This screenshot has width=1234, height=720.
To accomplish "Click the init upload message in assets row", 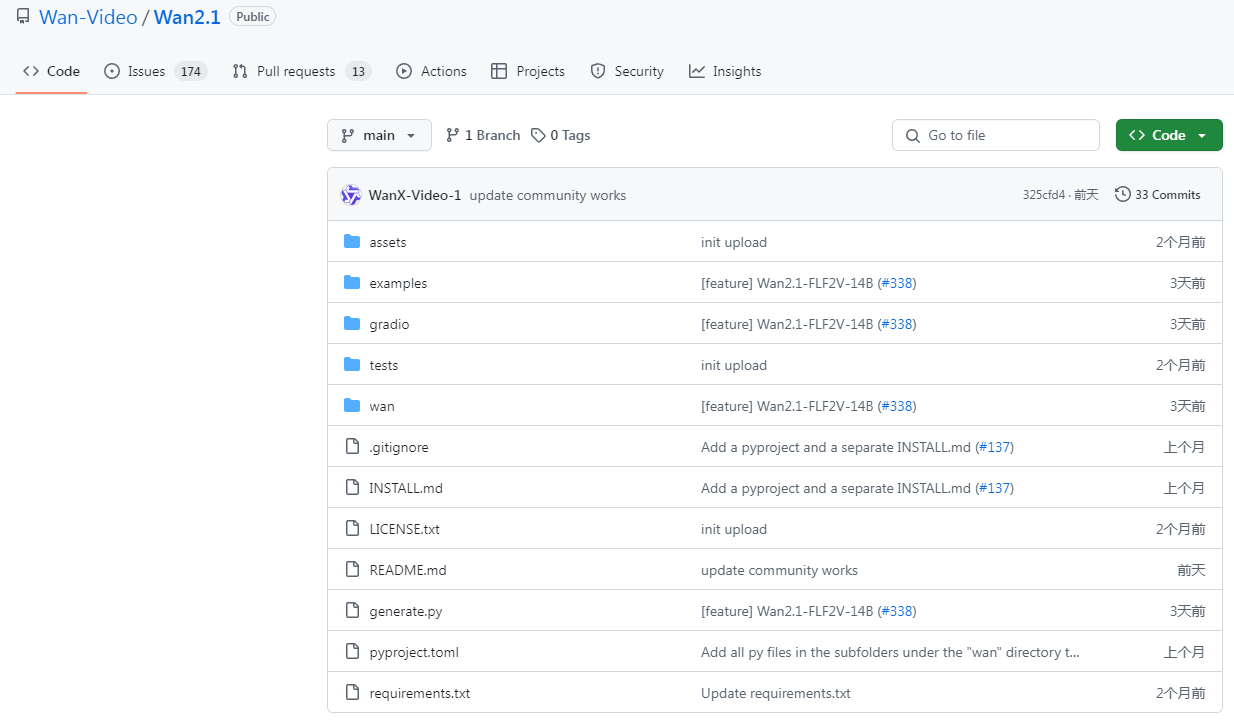I will 734,242.
